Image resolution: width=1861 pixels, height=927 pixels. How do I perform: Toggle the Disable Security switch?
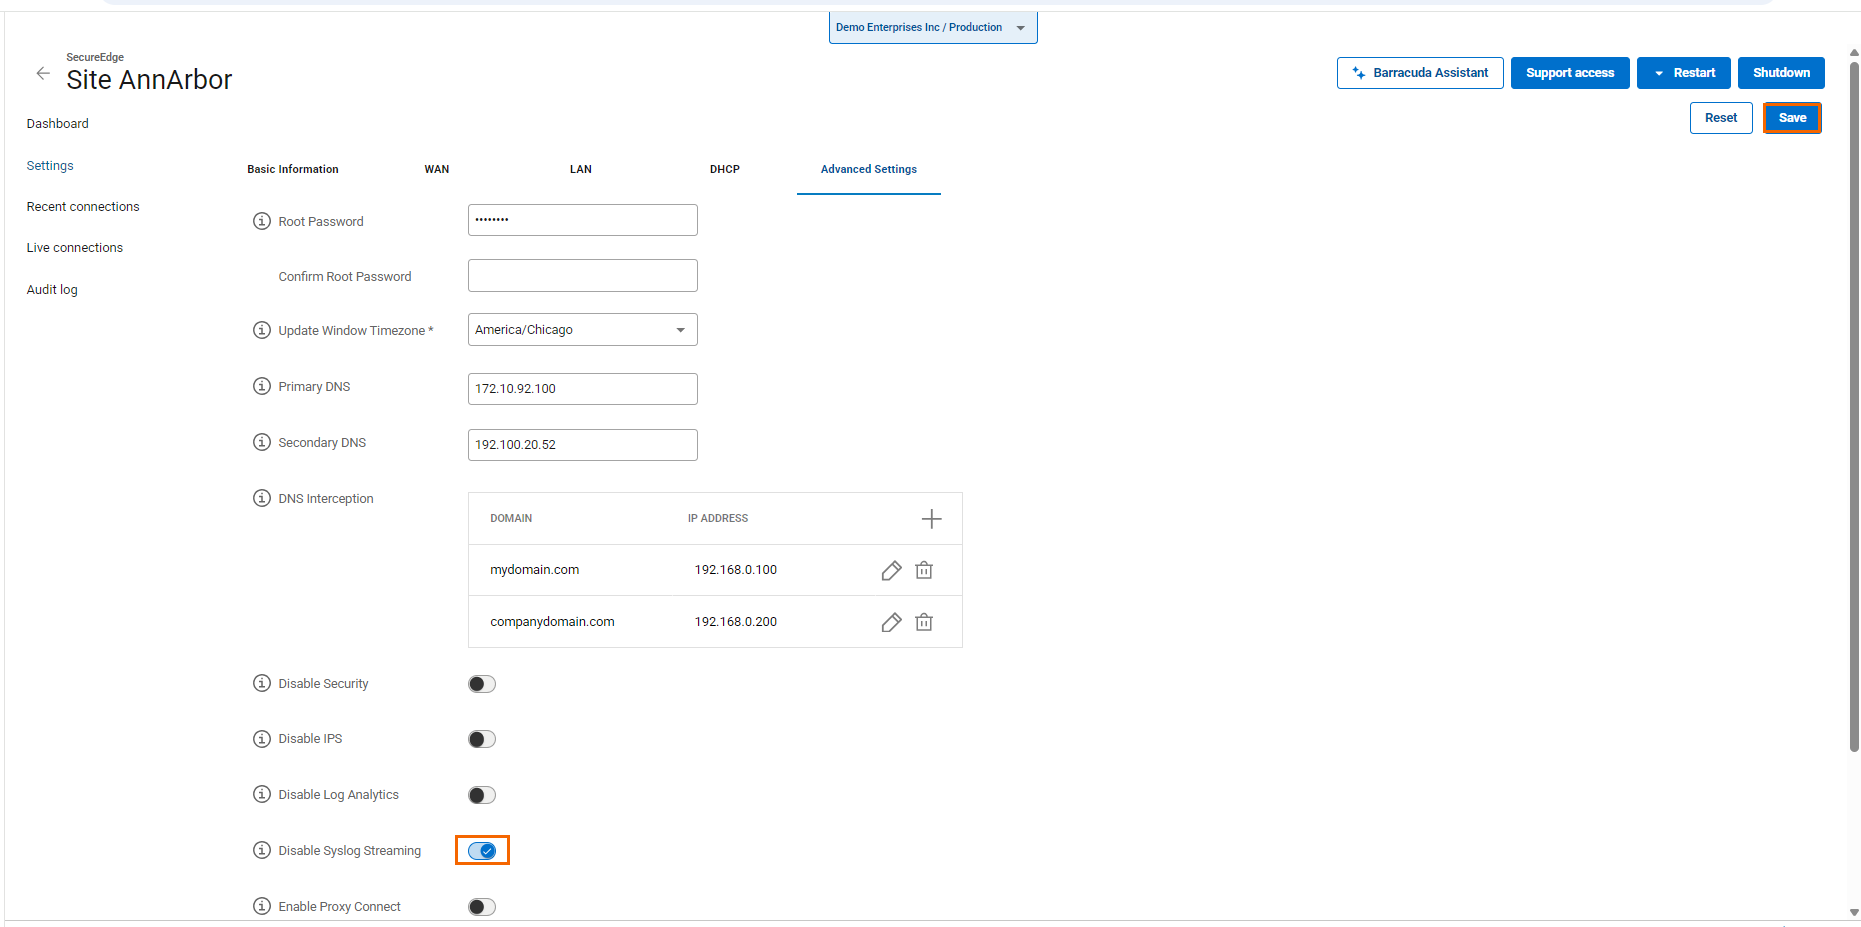pyautogui.click(x=482, y=684)
